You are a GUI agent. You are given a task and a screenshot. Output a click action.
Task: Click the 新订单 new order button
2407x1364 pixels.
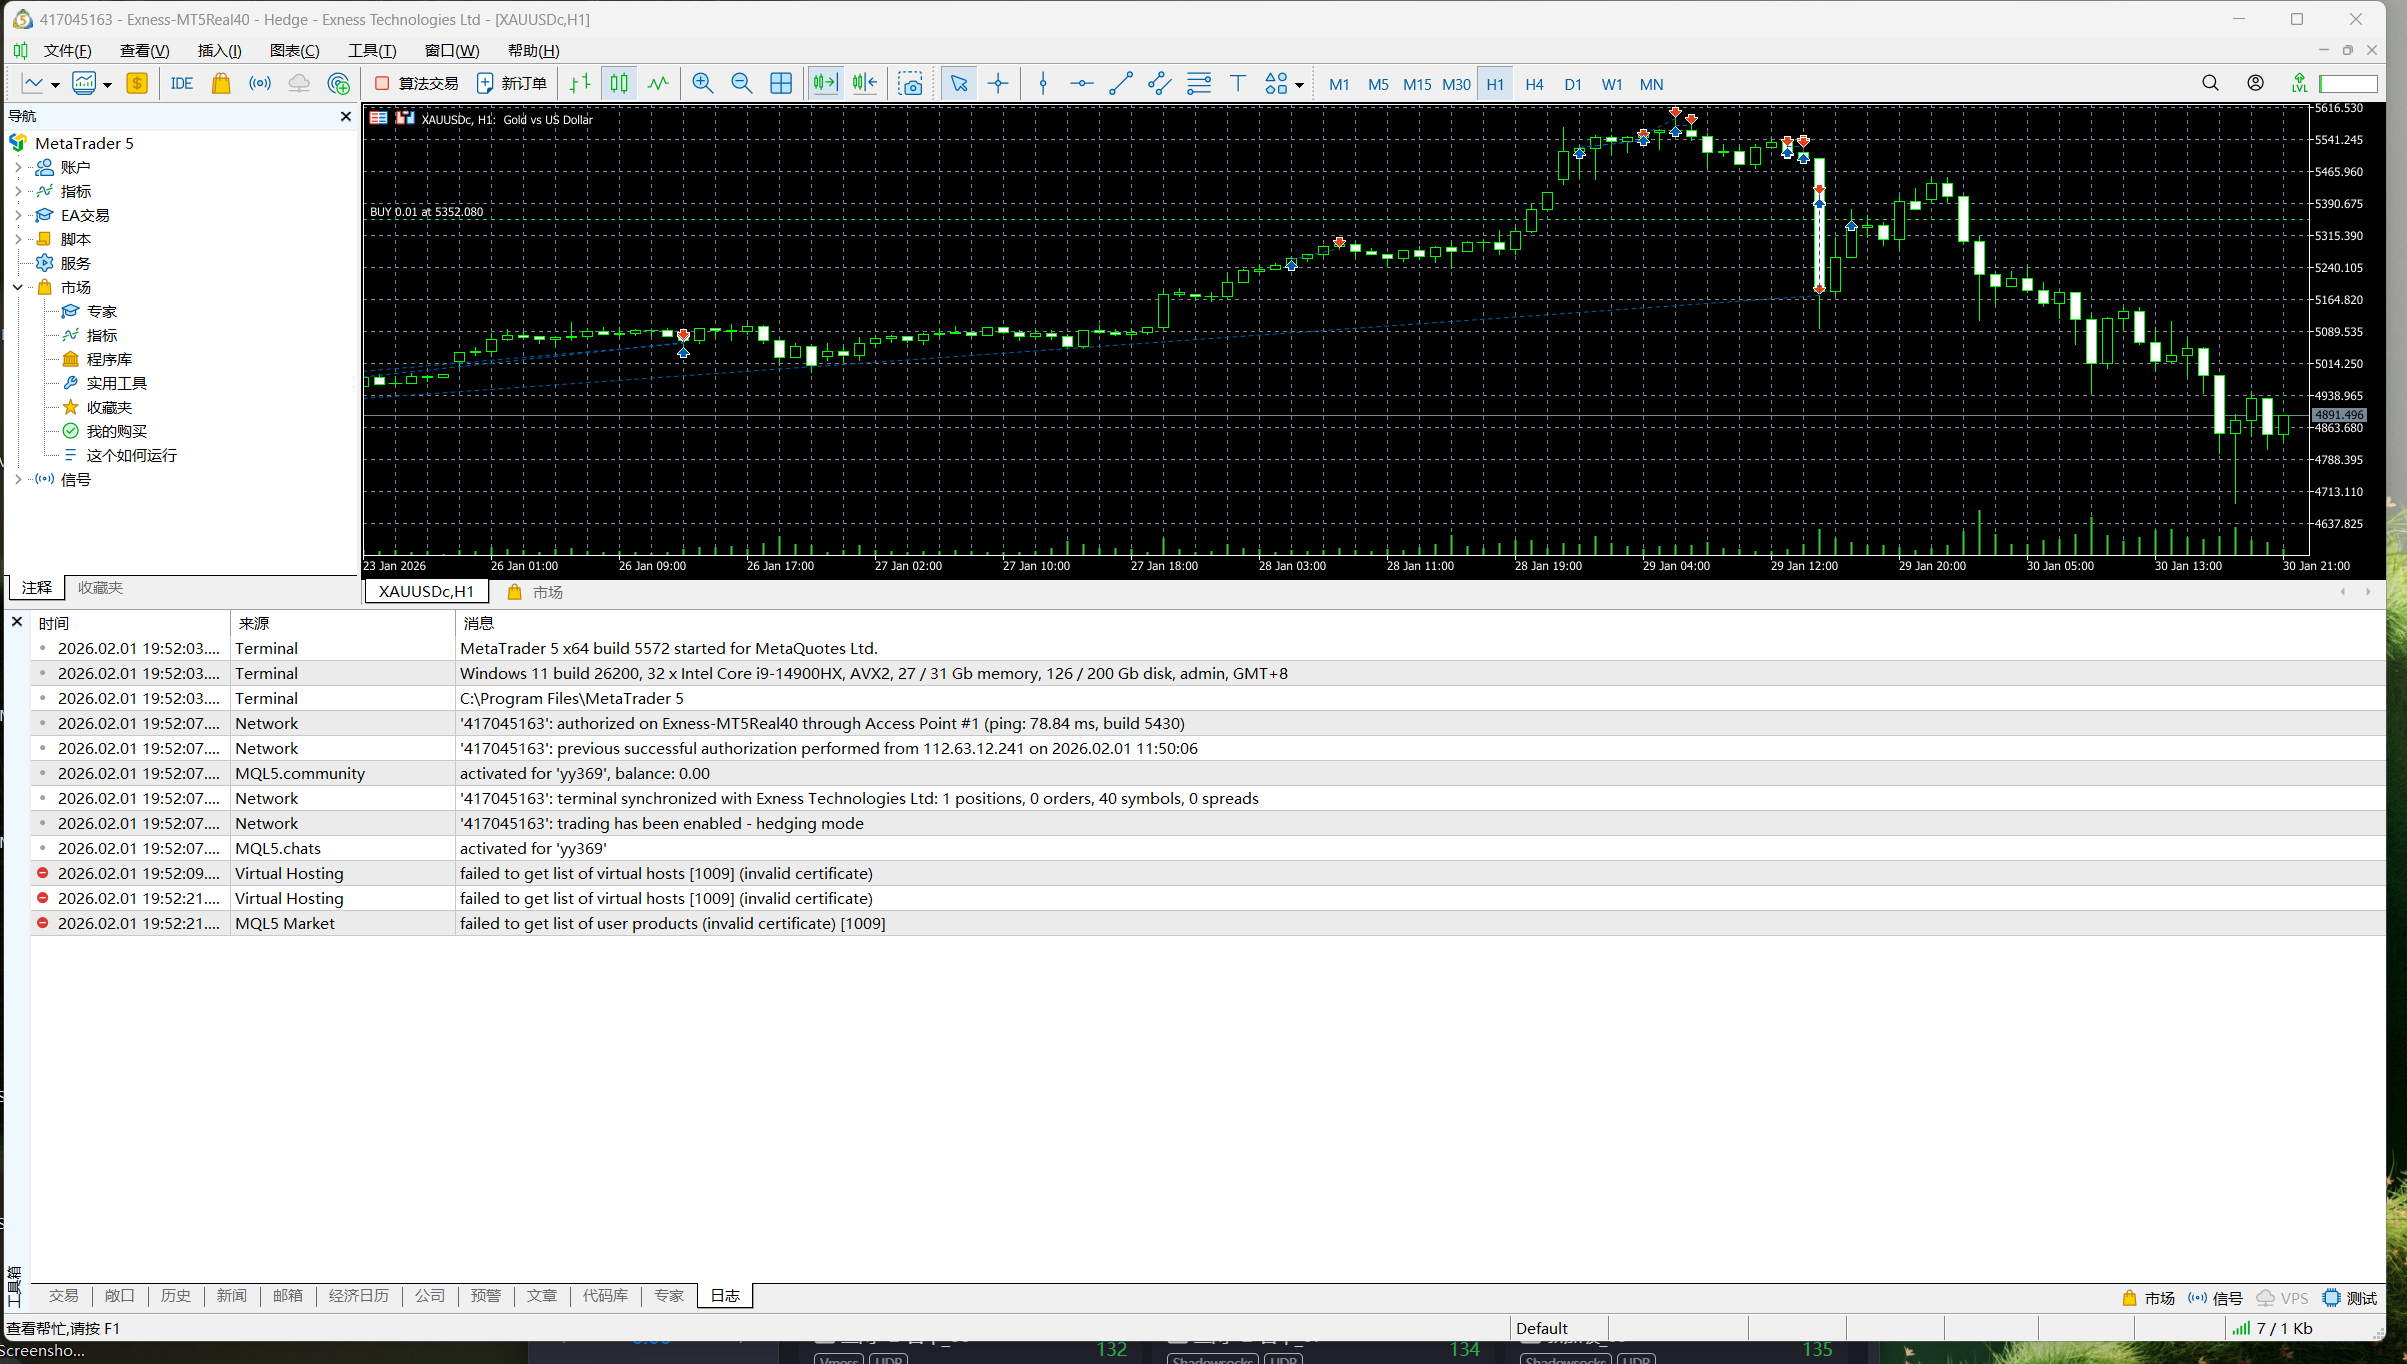(x=512, y=84)
